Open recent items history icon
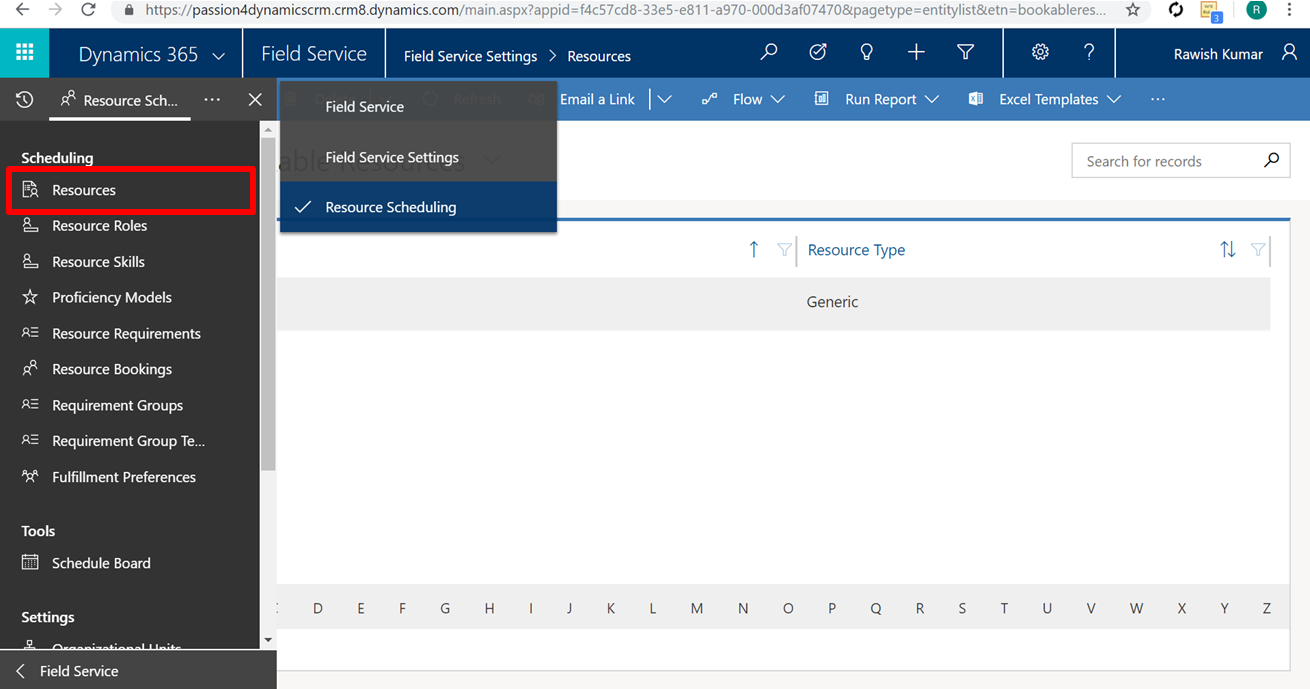Image resolution: width=1310 pixels, height=689 pixels. (25, 99)
